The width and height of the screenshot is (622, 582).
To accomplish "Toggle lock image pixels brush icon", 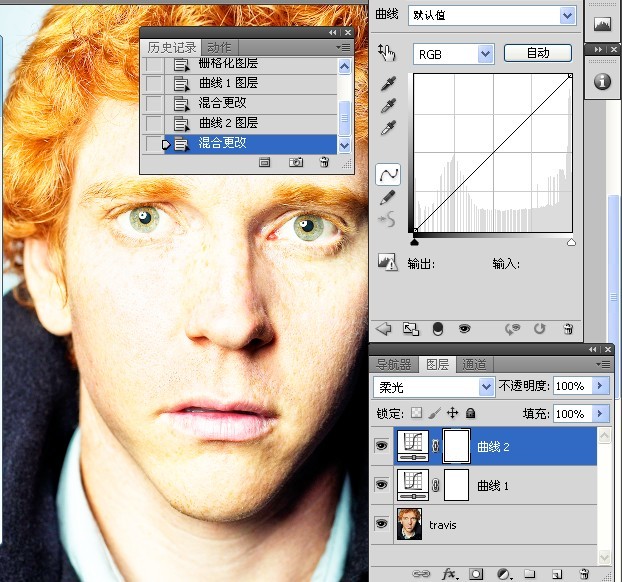I will click(435, 413).
